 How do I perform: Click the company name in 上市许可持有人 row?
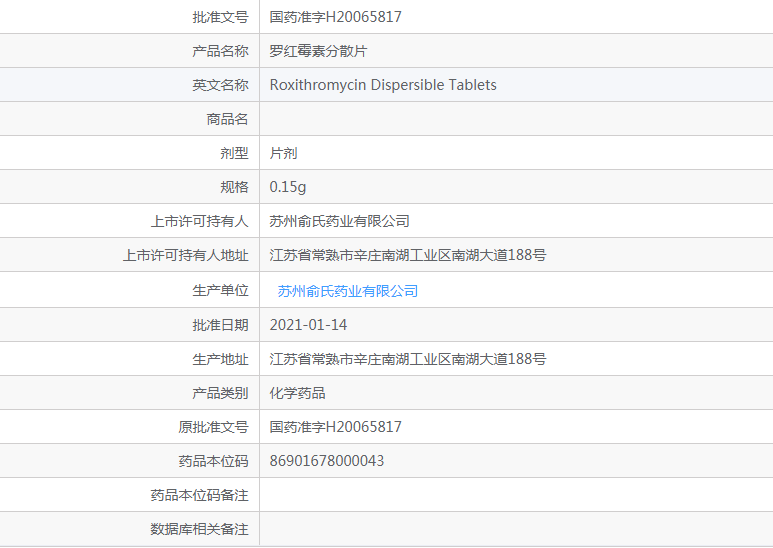pos(339,221)
